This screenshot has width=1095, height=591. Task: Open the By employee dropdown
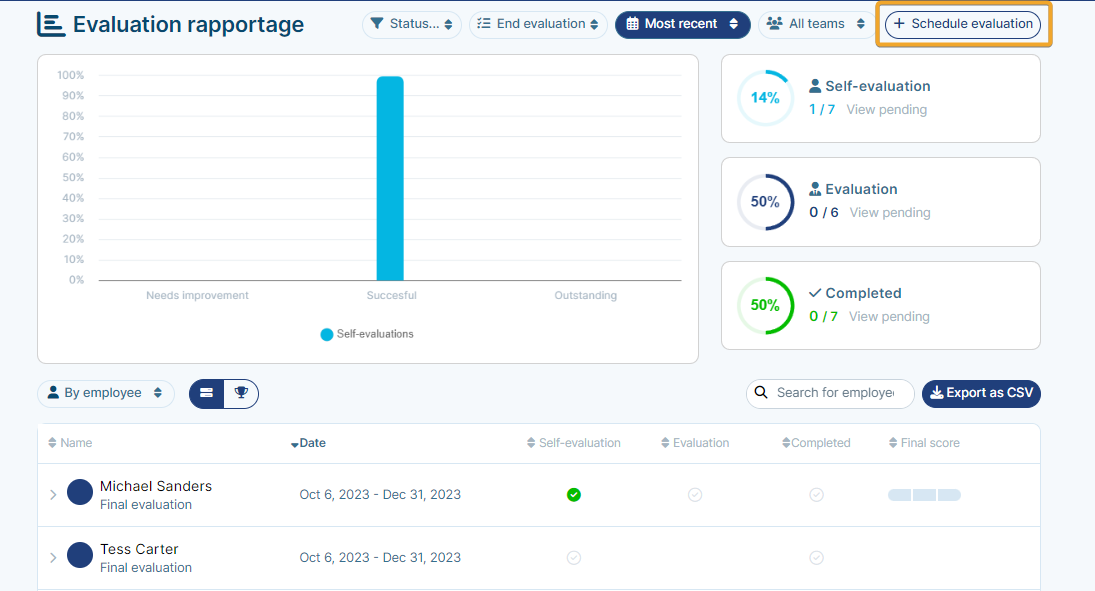tap(105, 393)
